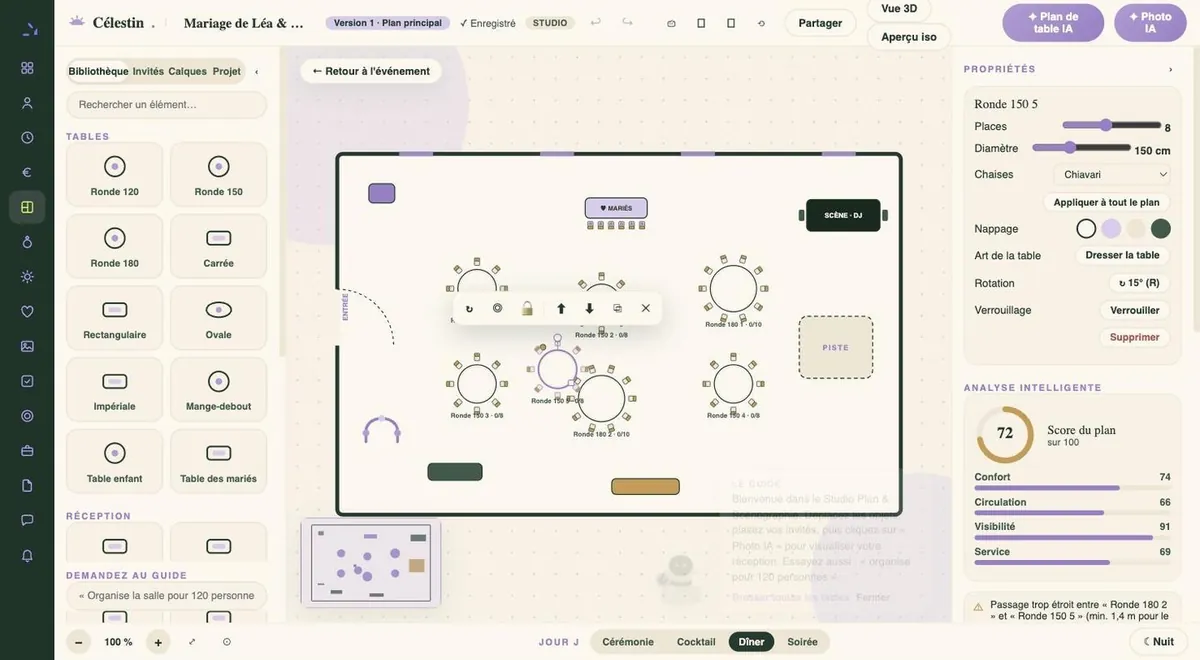Rotate the selected table from floating toolbar

(469, 308)
